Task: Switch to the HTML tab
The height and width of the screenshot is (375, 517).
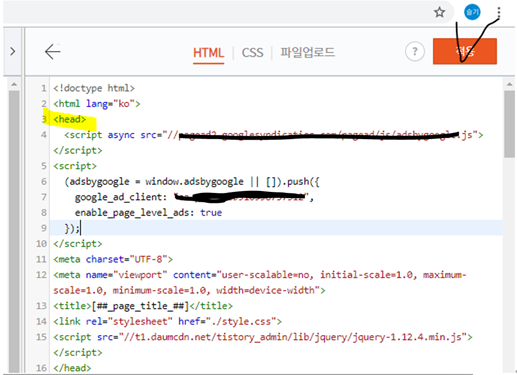Action: (208, 53)
